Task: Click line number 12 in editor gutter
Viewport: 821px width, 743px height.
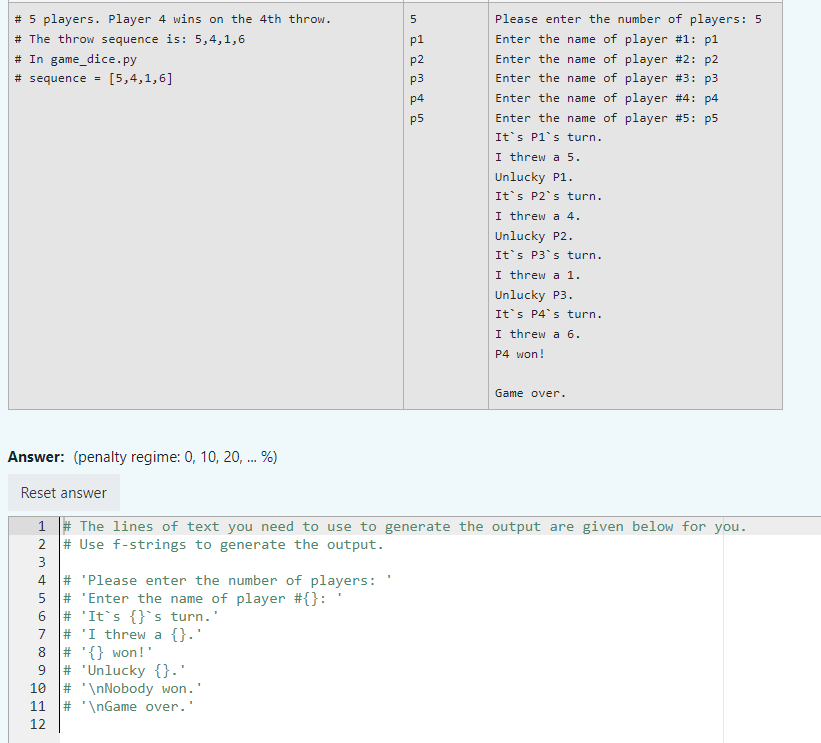Action: 38,724
